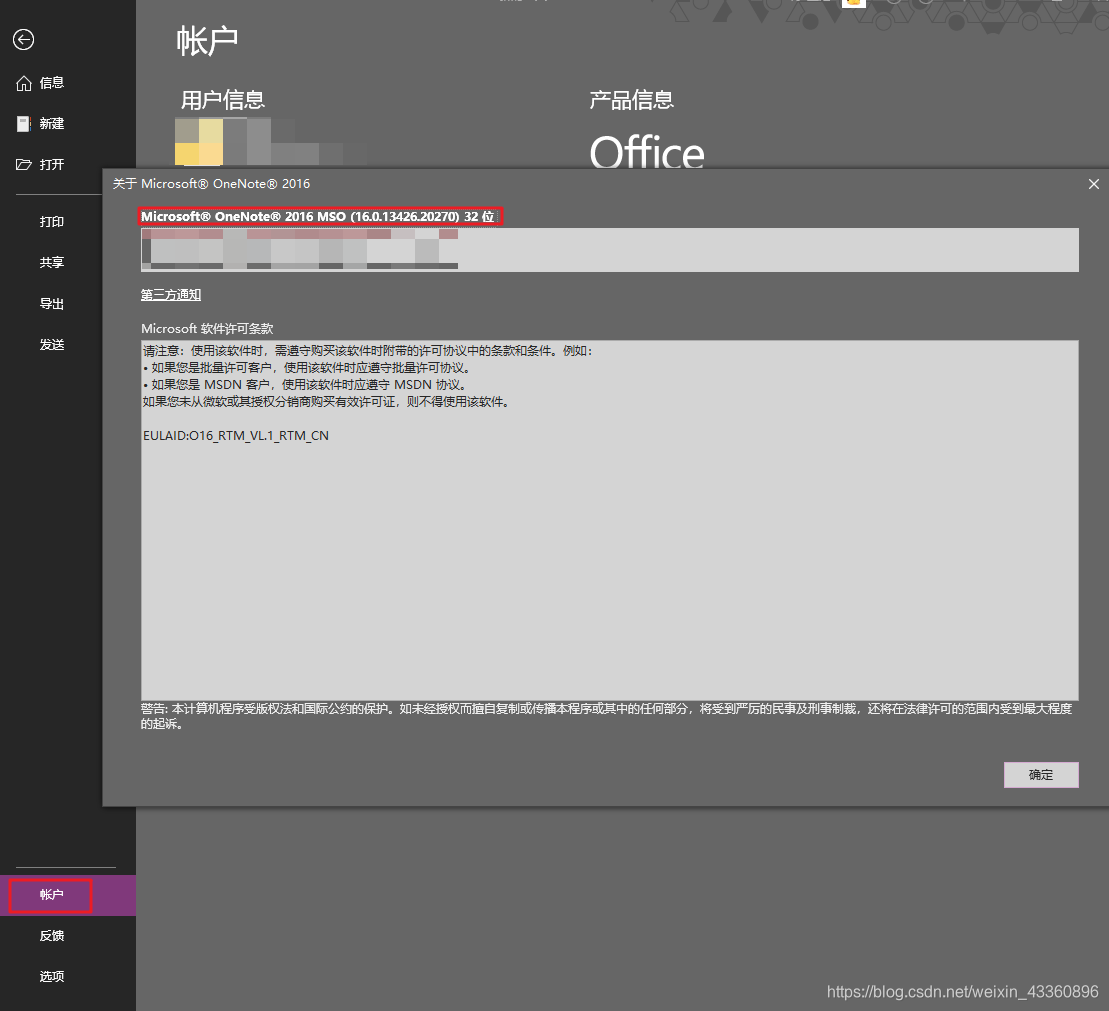Click the OneNote 2016 MSO version text
1109x1011 pixels.
(318, 216)
